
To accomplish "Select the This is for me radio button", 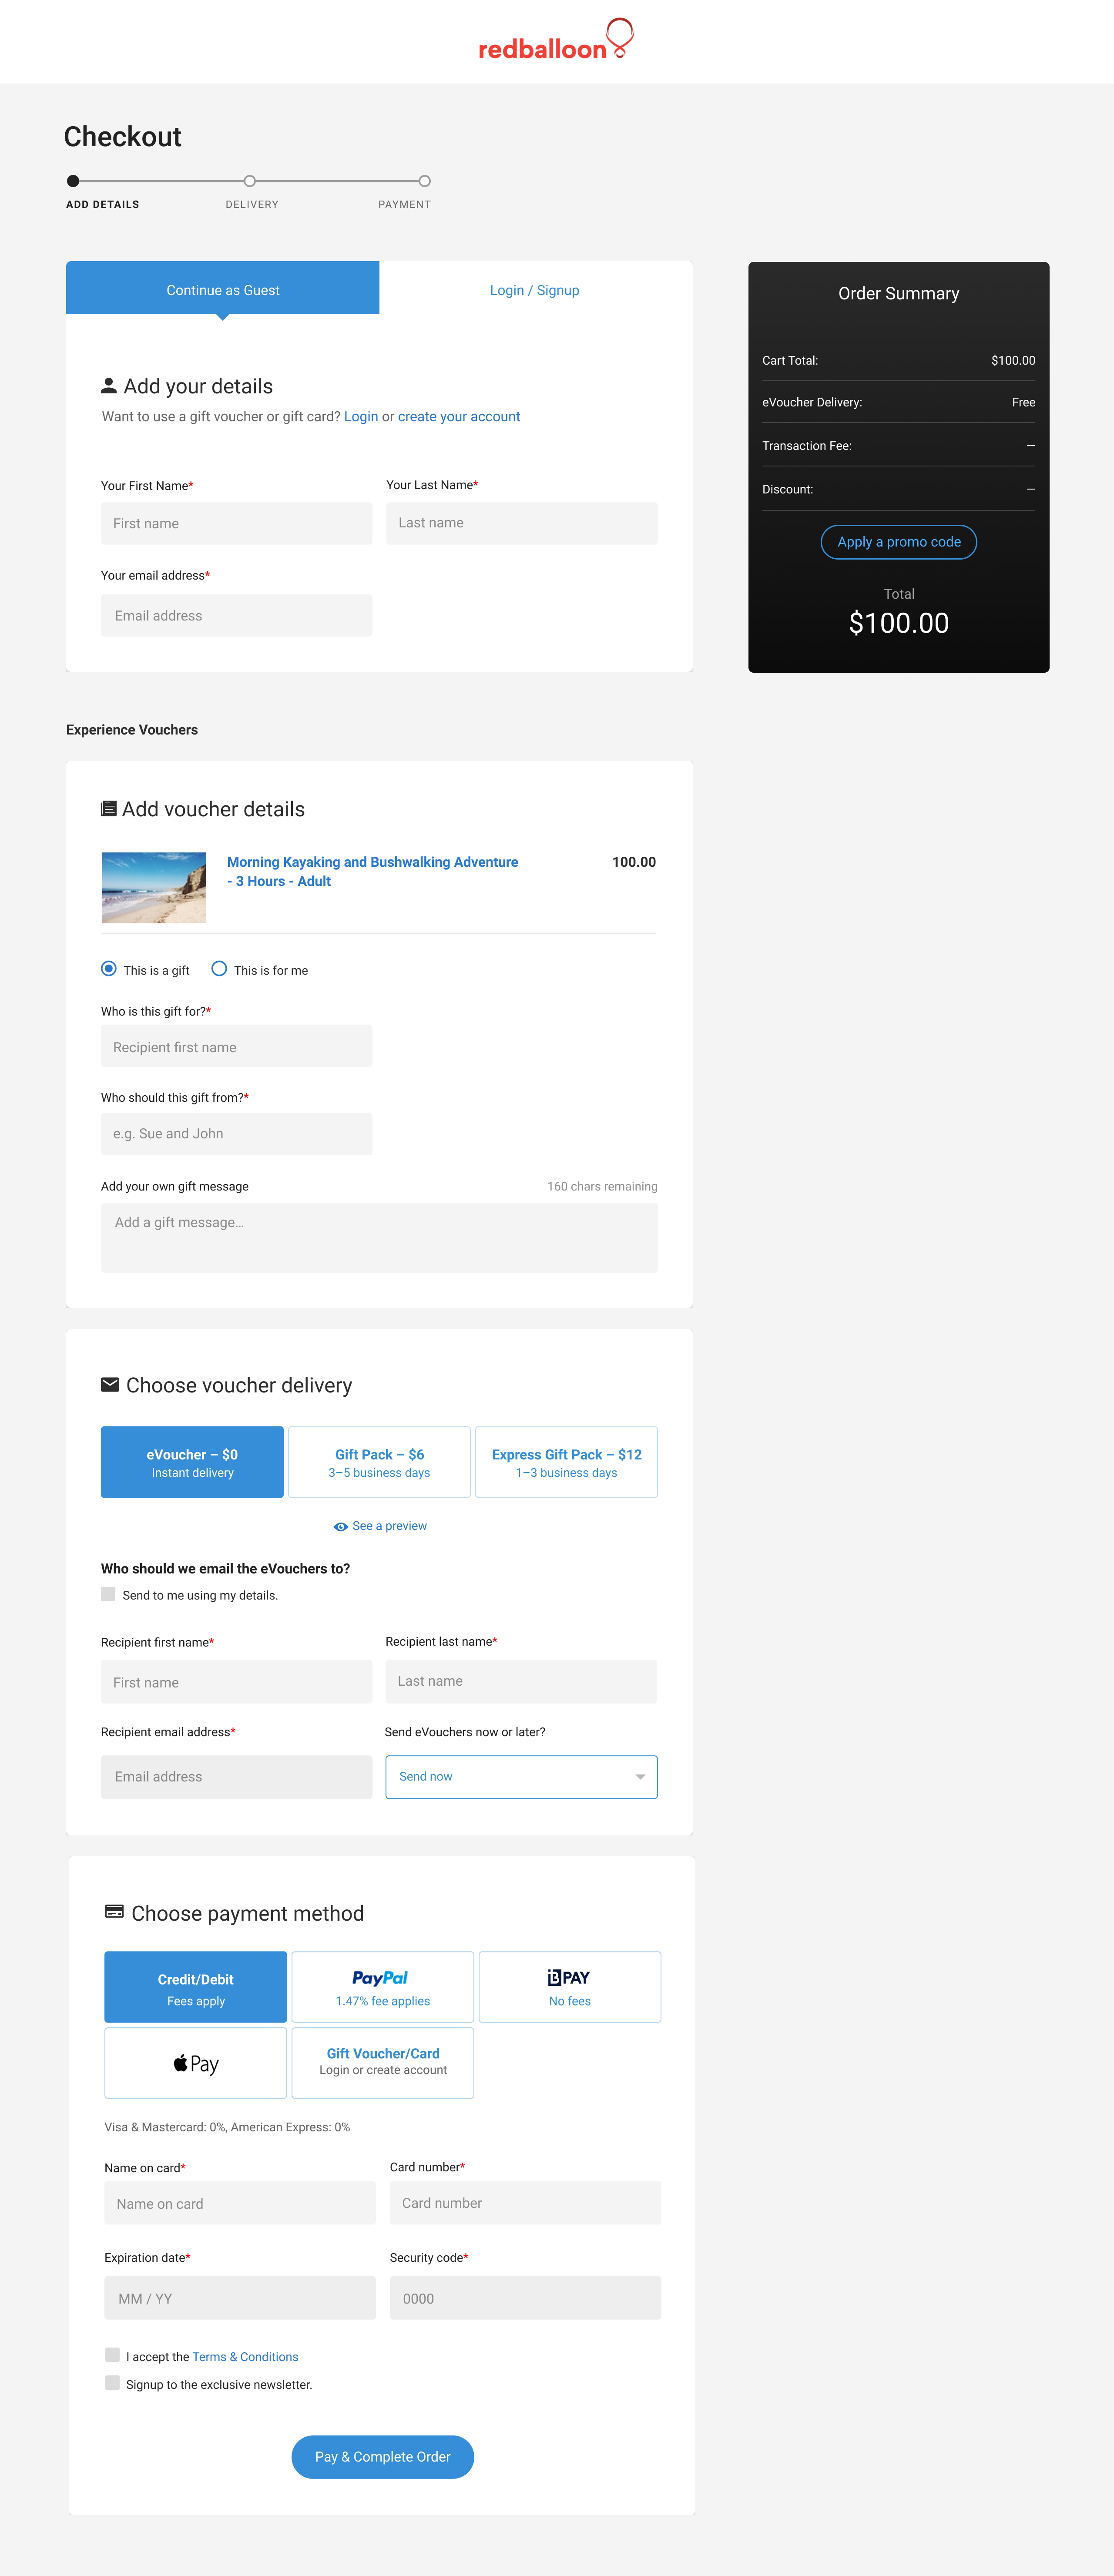I will tap(219, 968).
